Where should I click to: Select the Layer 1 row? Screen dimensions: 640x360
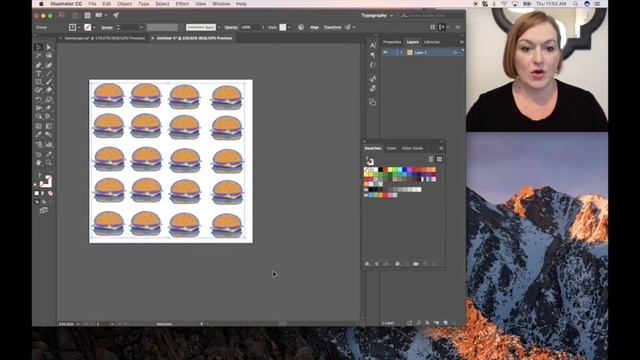point(422,53)
